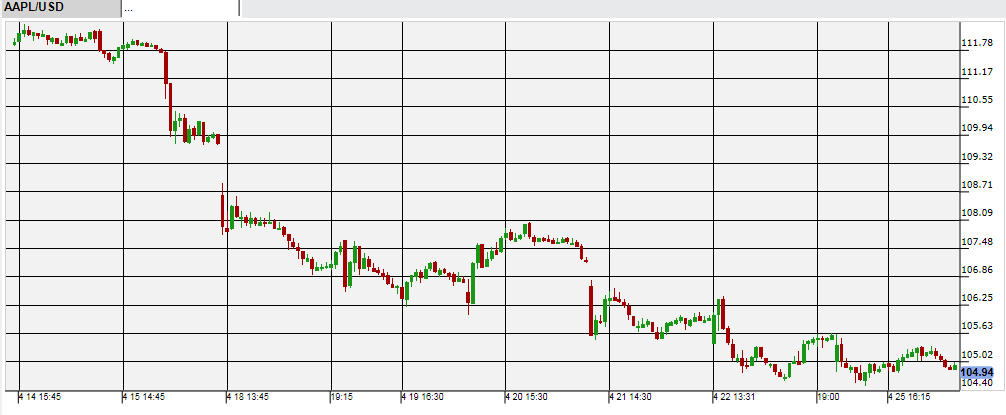Image resolution: width=1006 pixels, height=415 pixels.
Task: Select the 4 20 15:30 time marker
Action: (528, 397)
